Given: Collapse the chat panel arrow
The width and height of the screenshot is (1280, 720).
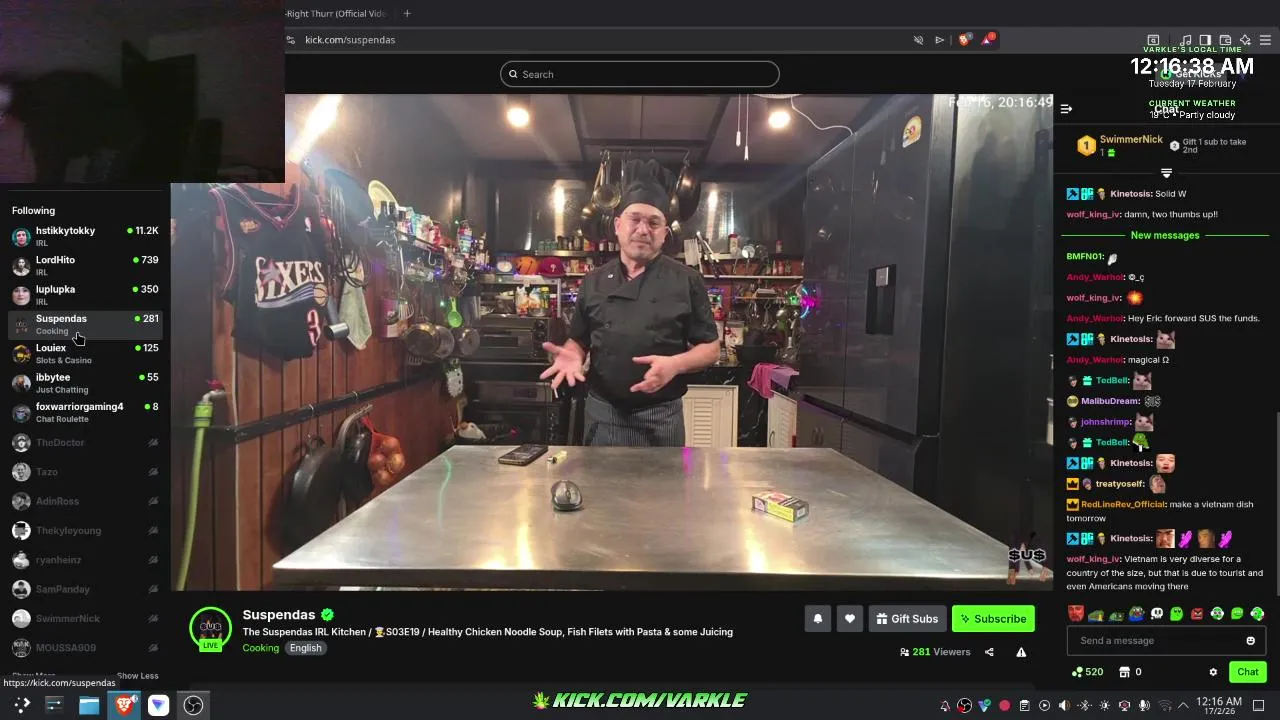Looking at the screenshot, I should pos(1066,109).
